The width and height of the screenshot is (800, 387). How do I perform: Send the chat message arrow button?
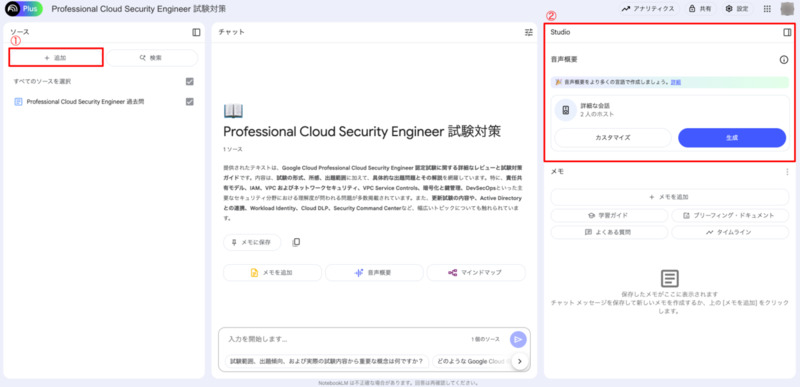518,340
